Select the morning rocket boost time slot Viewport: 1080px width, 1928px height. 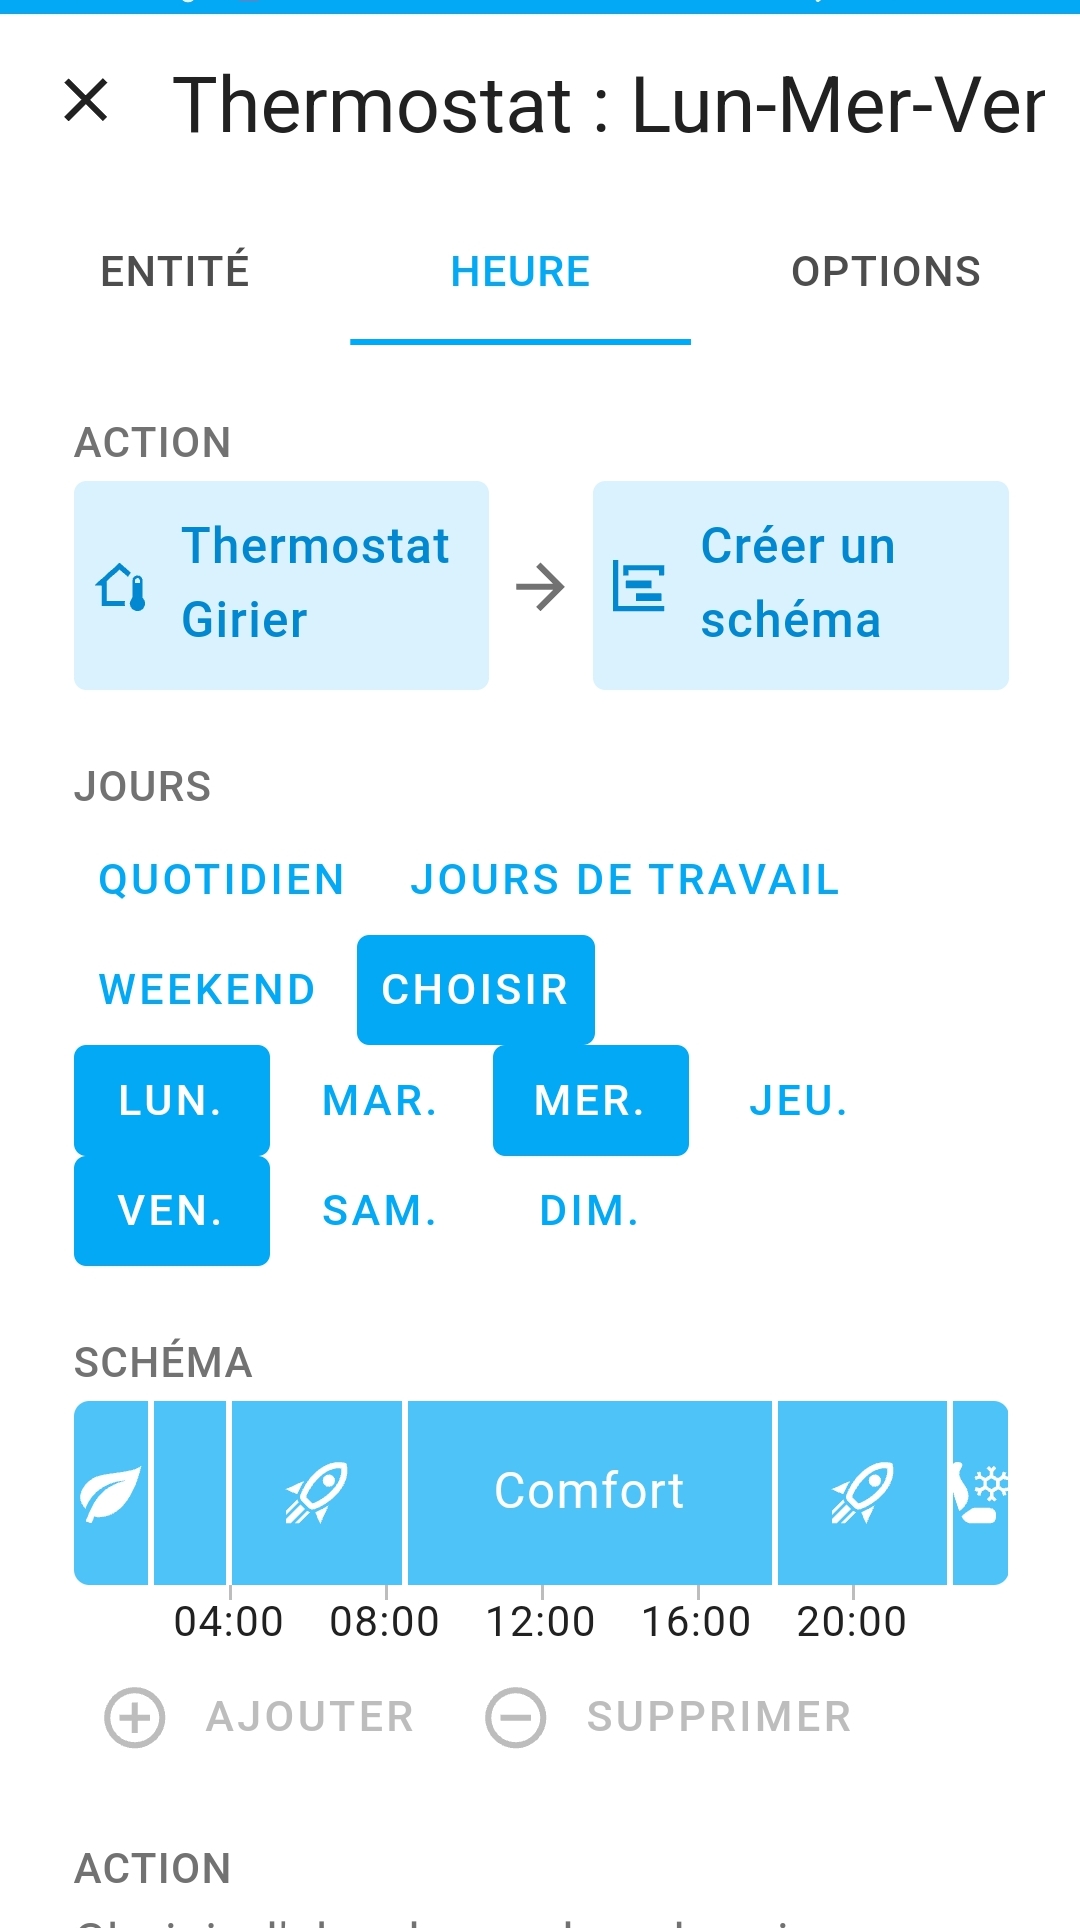[316, 1492]
